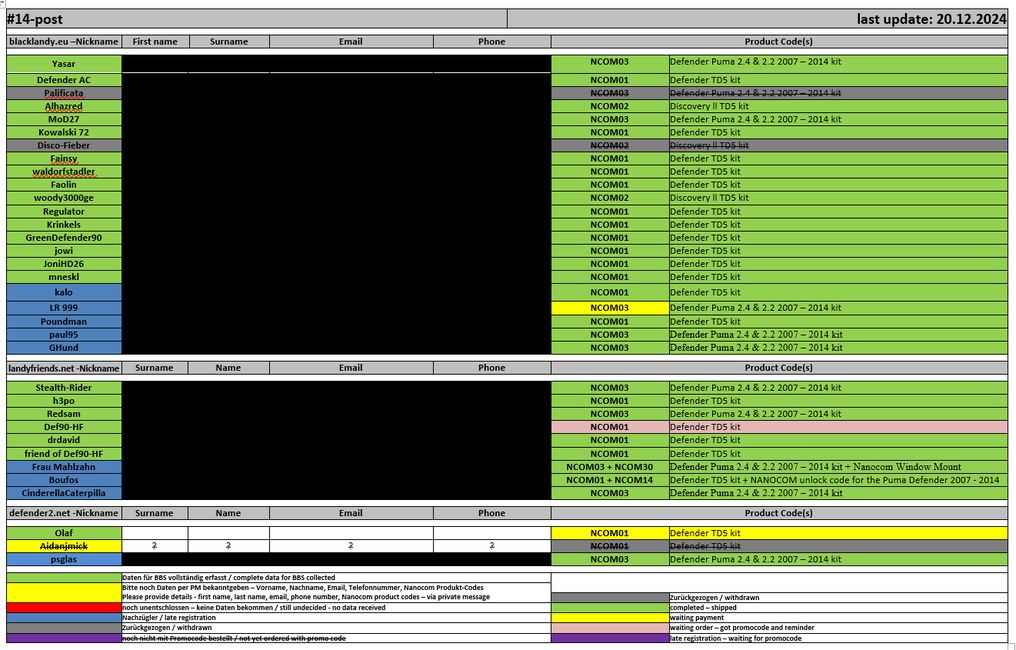Select the Boufos nickname cell
The image size is (1016, 650).
[64, 480]
